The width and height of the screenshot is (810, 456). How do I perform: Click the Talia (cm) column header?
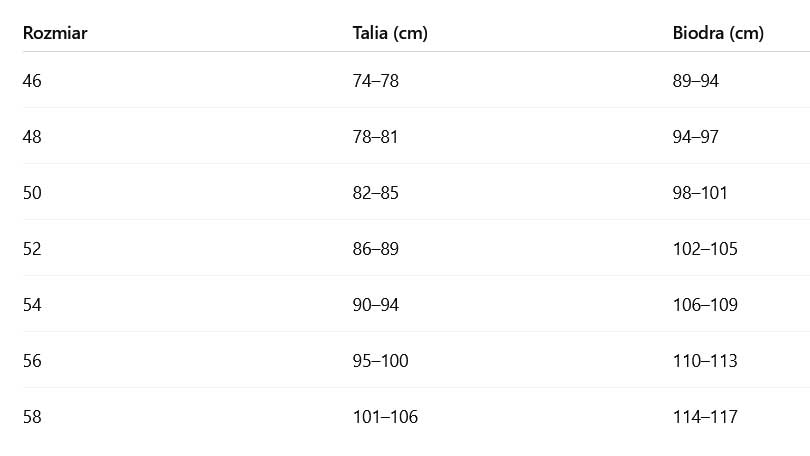390,34
